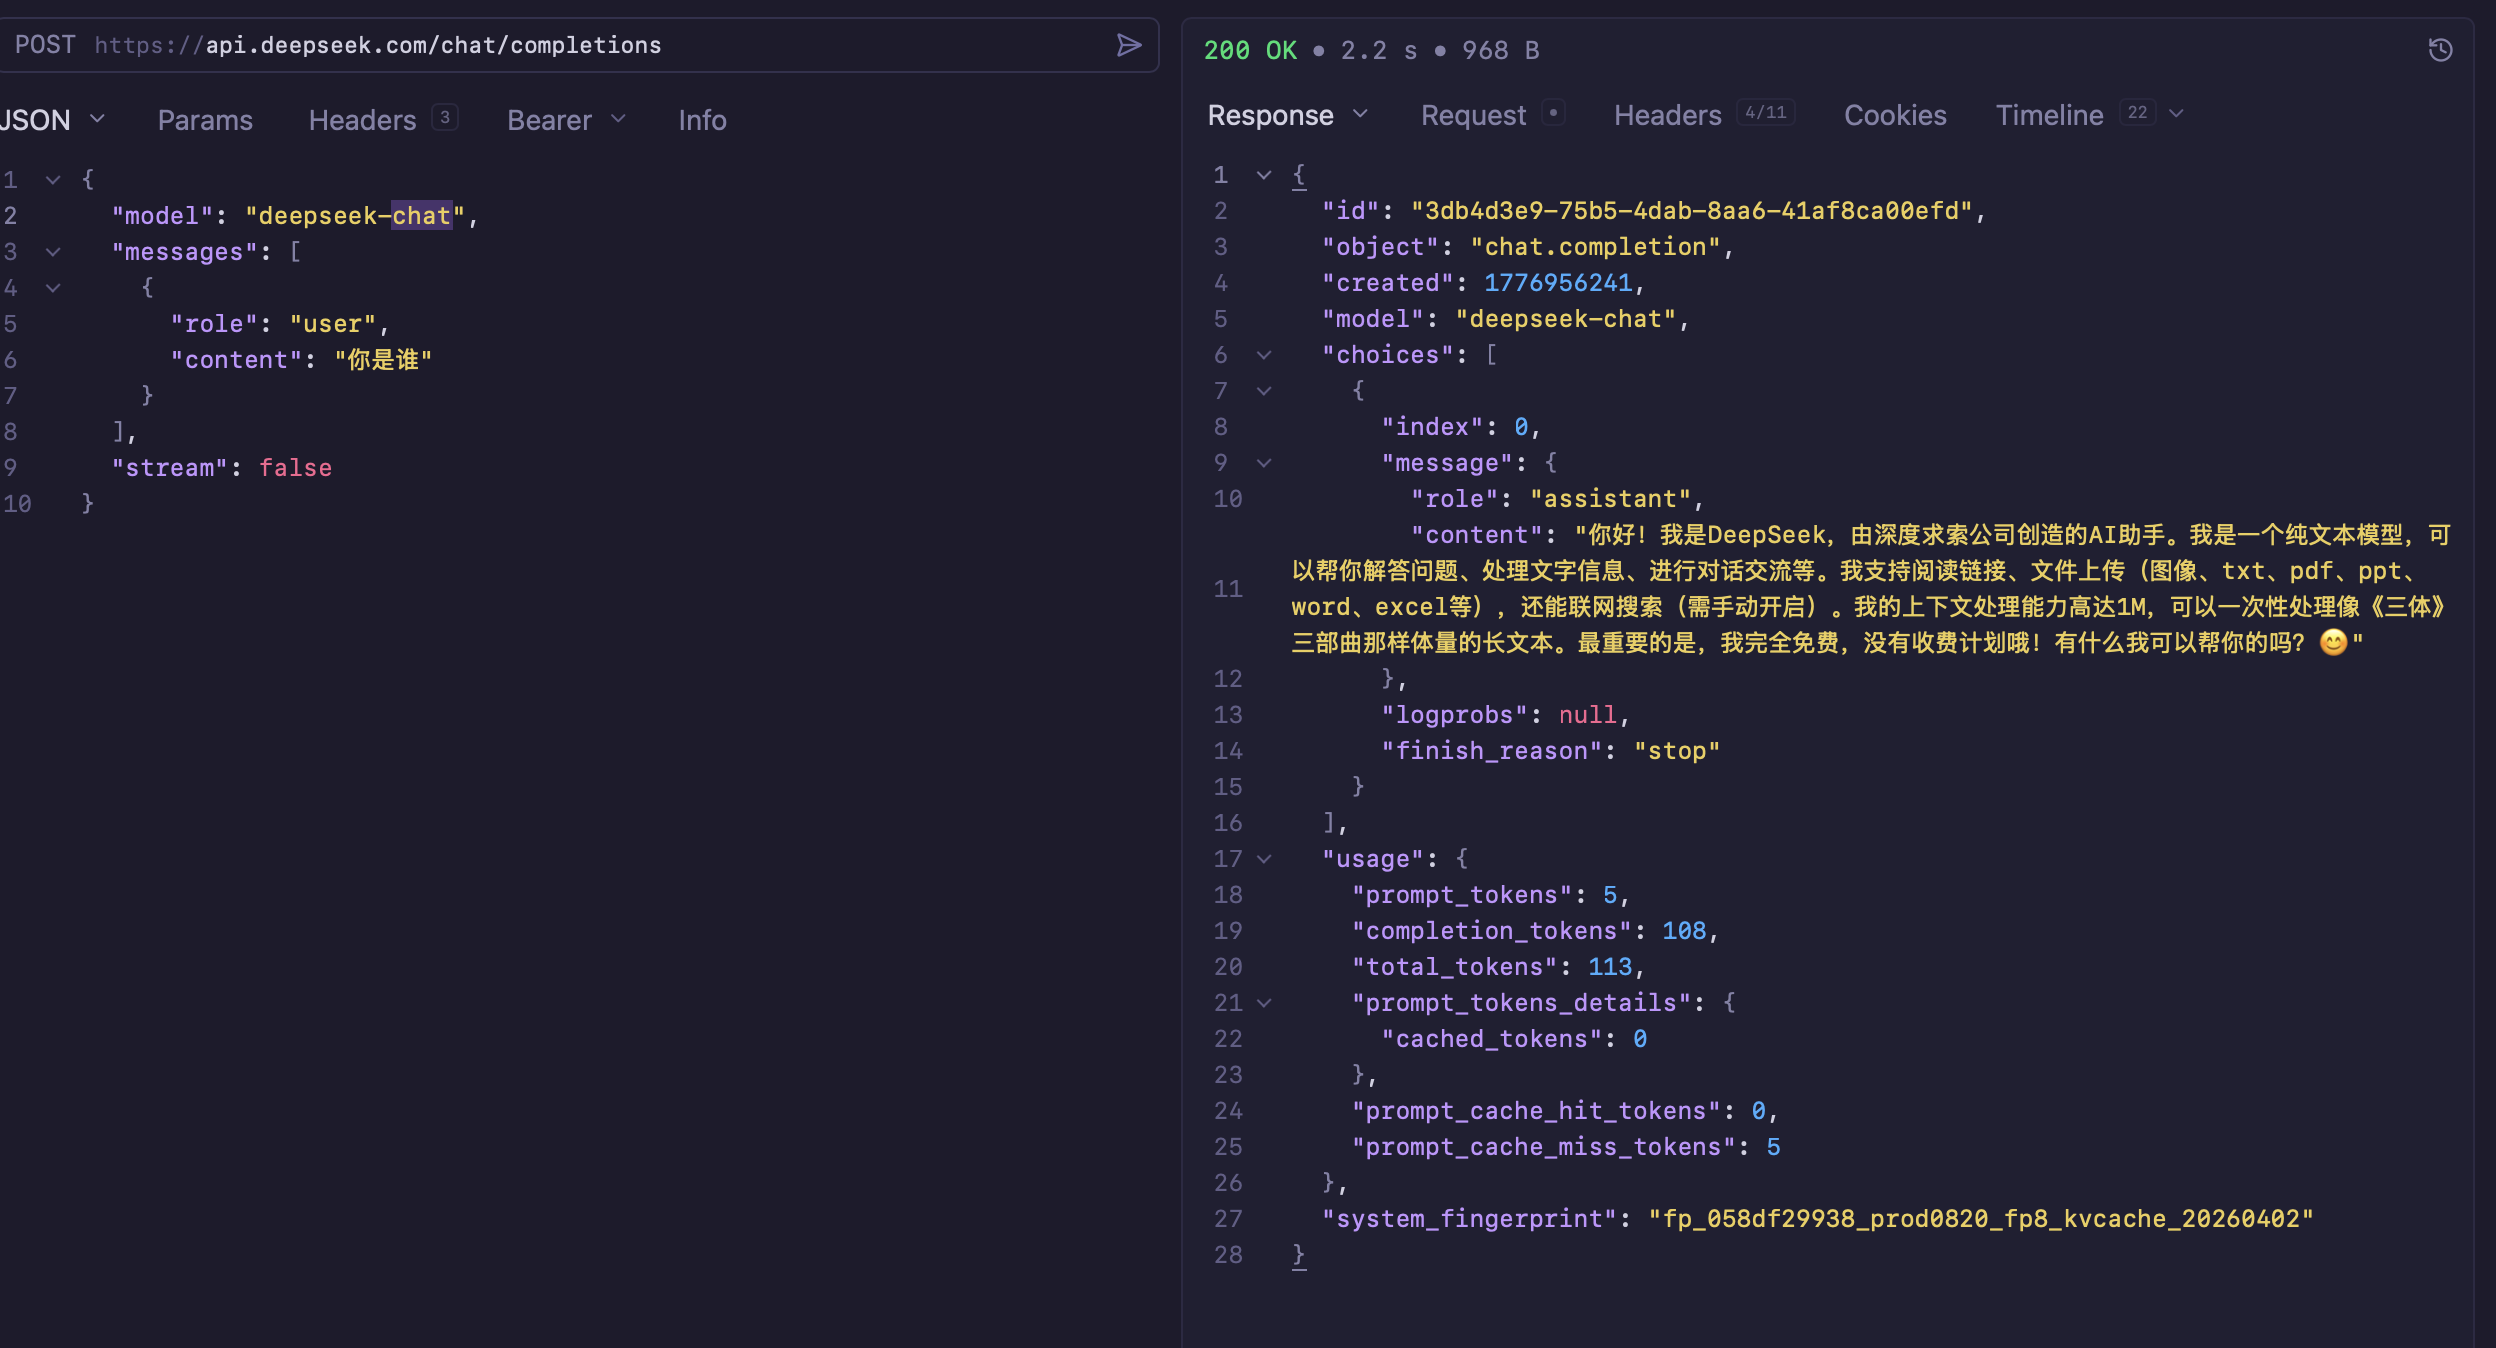The image size is (2496, 1348).
Task: Click the system_fingerprint value string
Action: [x=1981, y=1219]
